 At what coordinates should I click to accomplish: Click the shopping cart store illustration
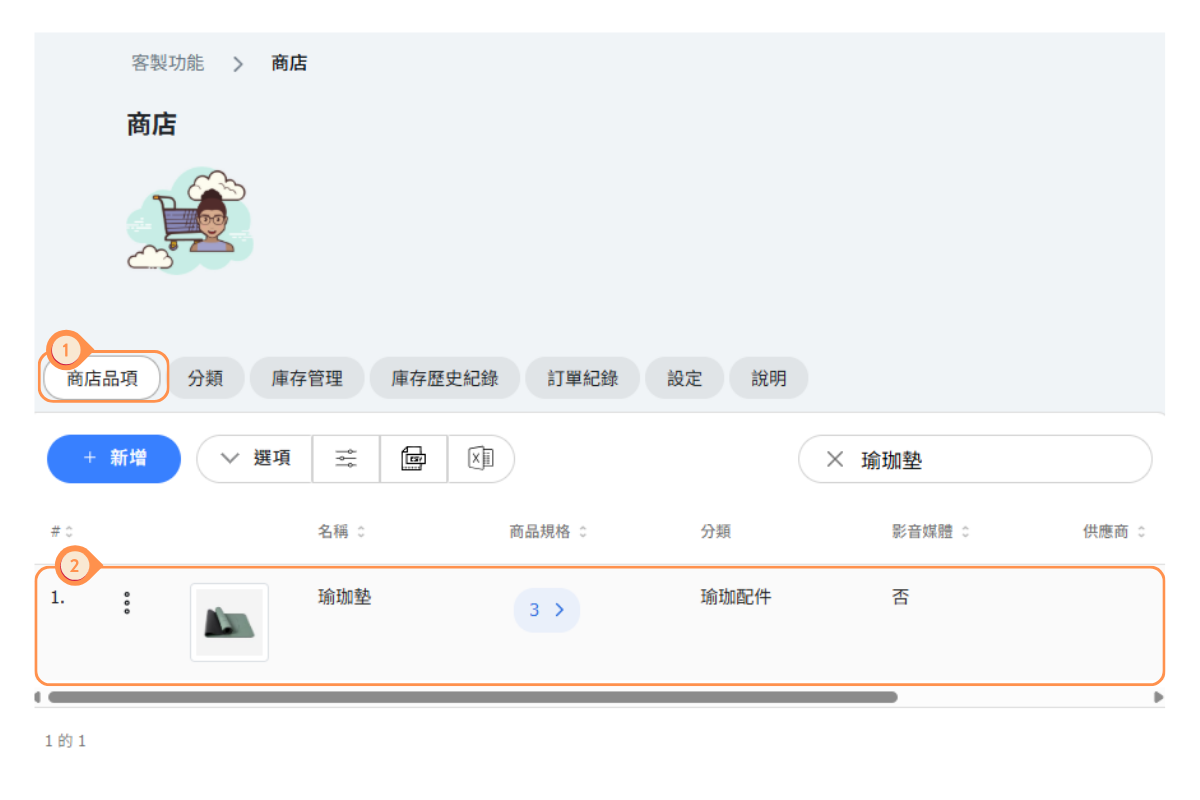pyautogui.click(x=190, y=221)
